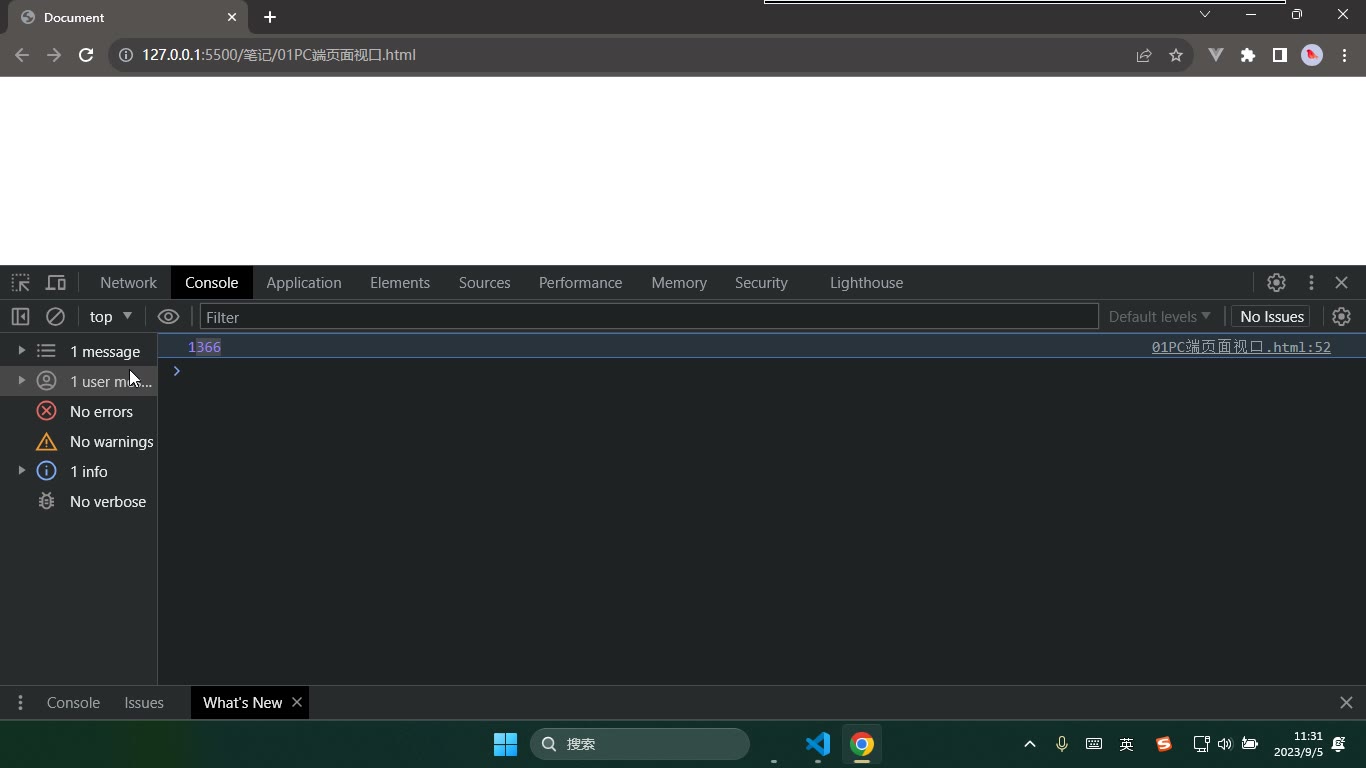The width and height of the screenshot is (1366, 768).
Task: Reload the page in Chrome
Action: (x=86, y=55)
